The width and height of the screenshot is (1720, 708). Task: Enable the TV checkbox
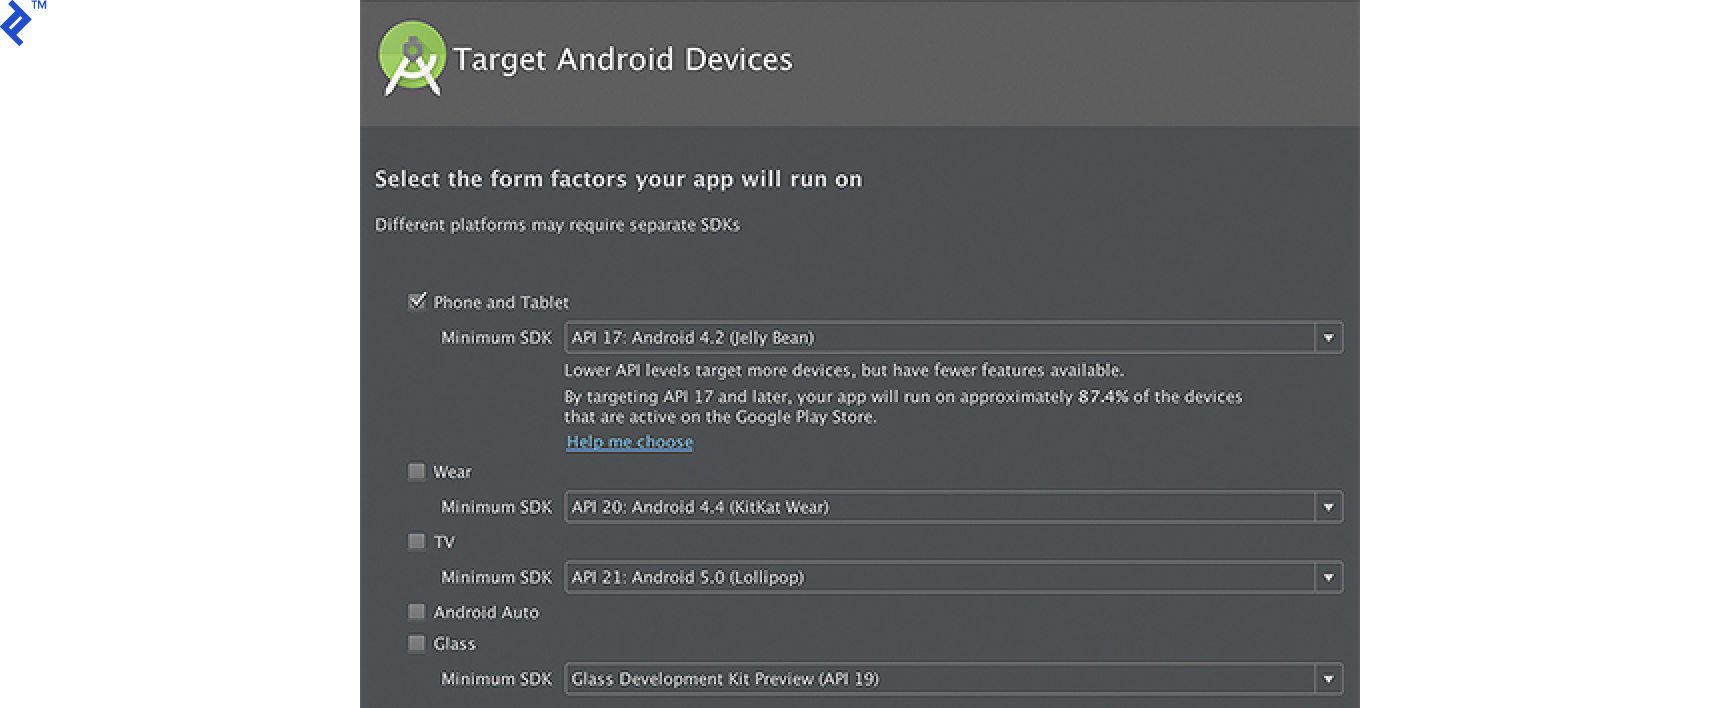coord(417,541)
